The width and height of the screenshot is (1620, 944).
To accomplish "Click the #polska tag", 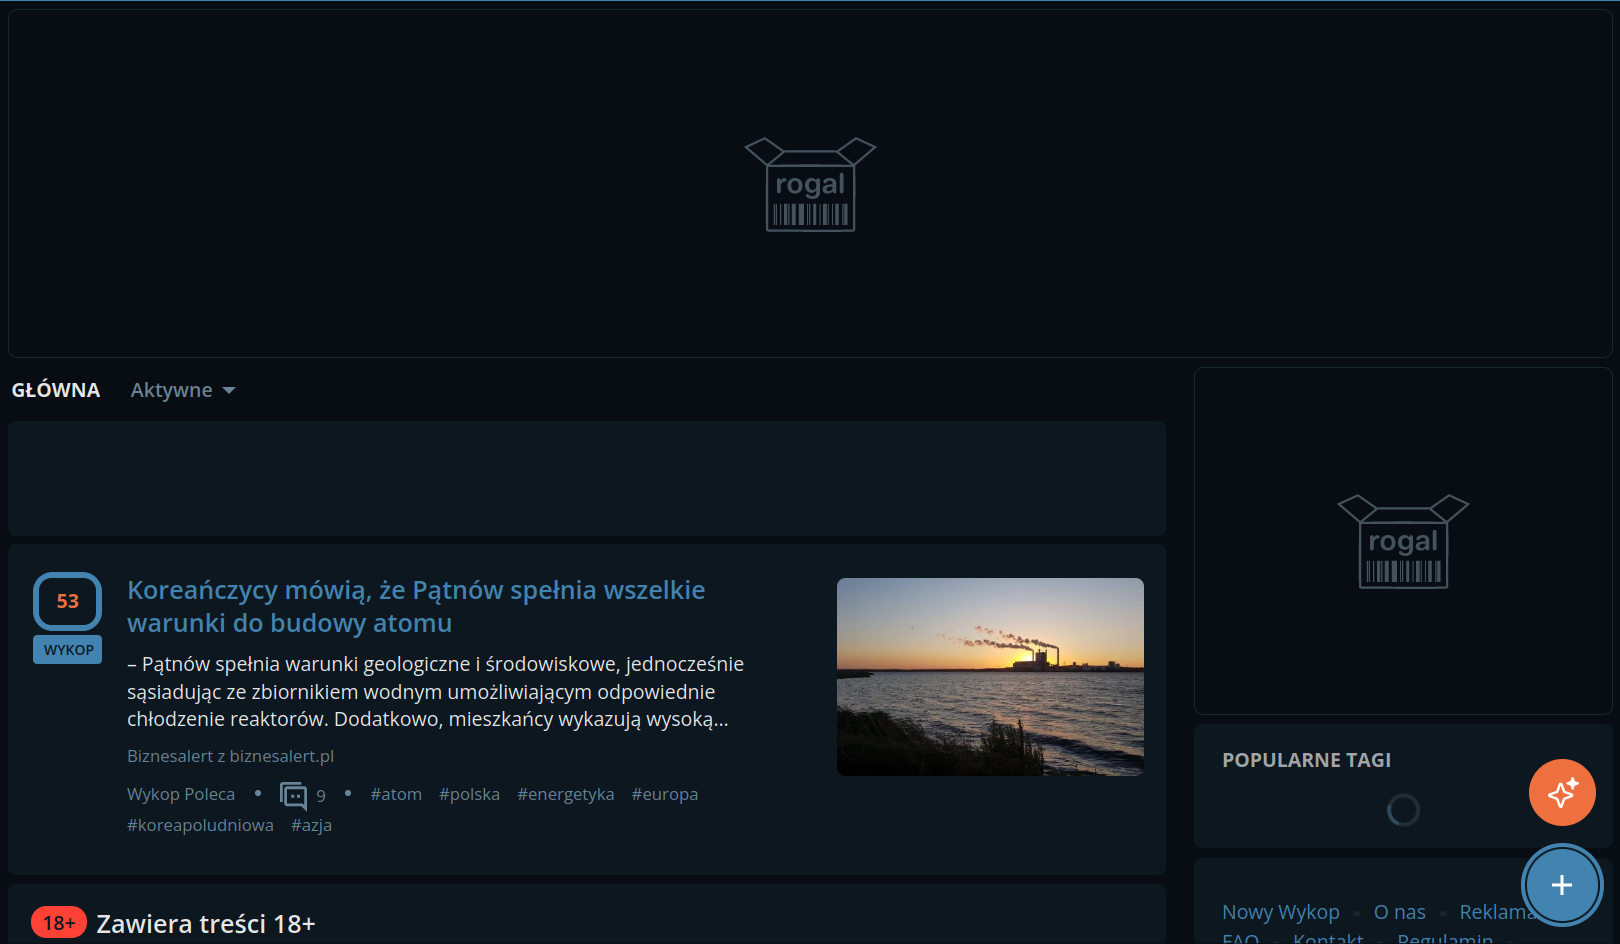I will (469, 794).
